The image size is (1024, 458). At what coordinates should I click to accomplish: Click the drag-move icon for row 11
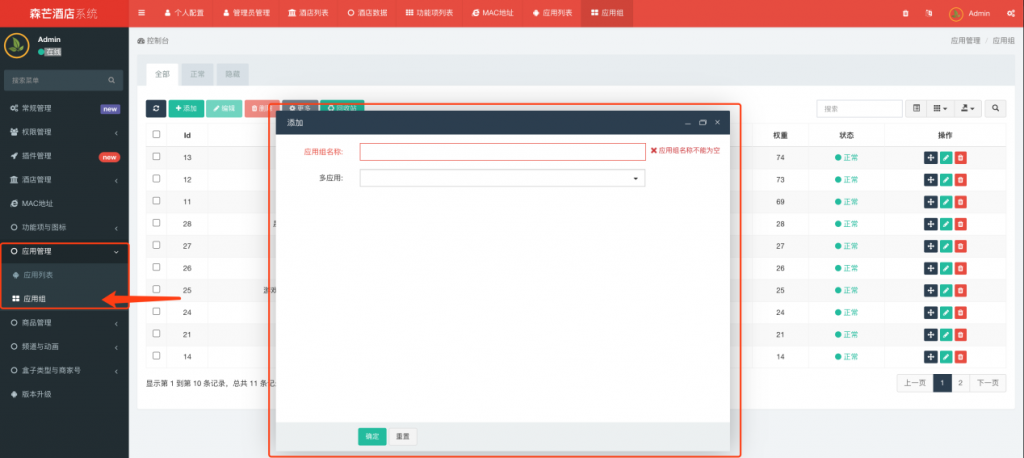pyautogui.click(x=931, y=201)
